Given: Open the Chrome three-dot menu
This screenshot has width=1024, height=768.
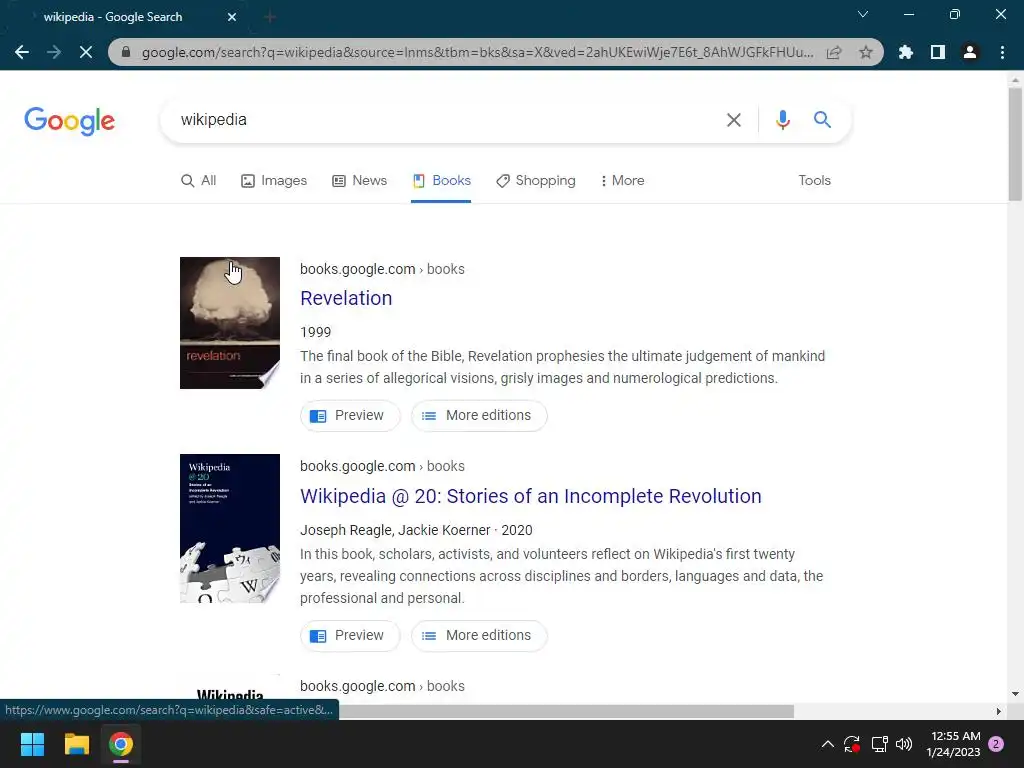Looking at the screenshot, I should (x=1002, y=52).
